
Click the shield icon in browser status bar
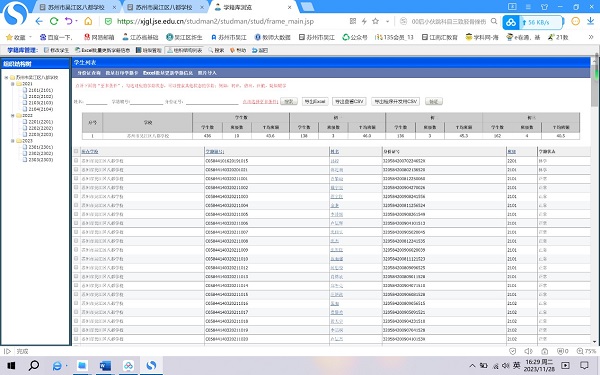[513, 351]
